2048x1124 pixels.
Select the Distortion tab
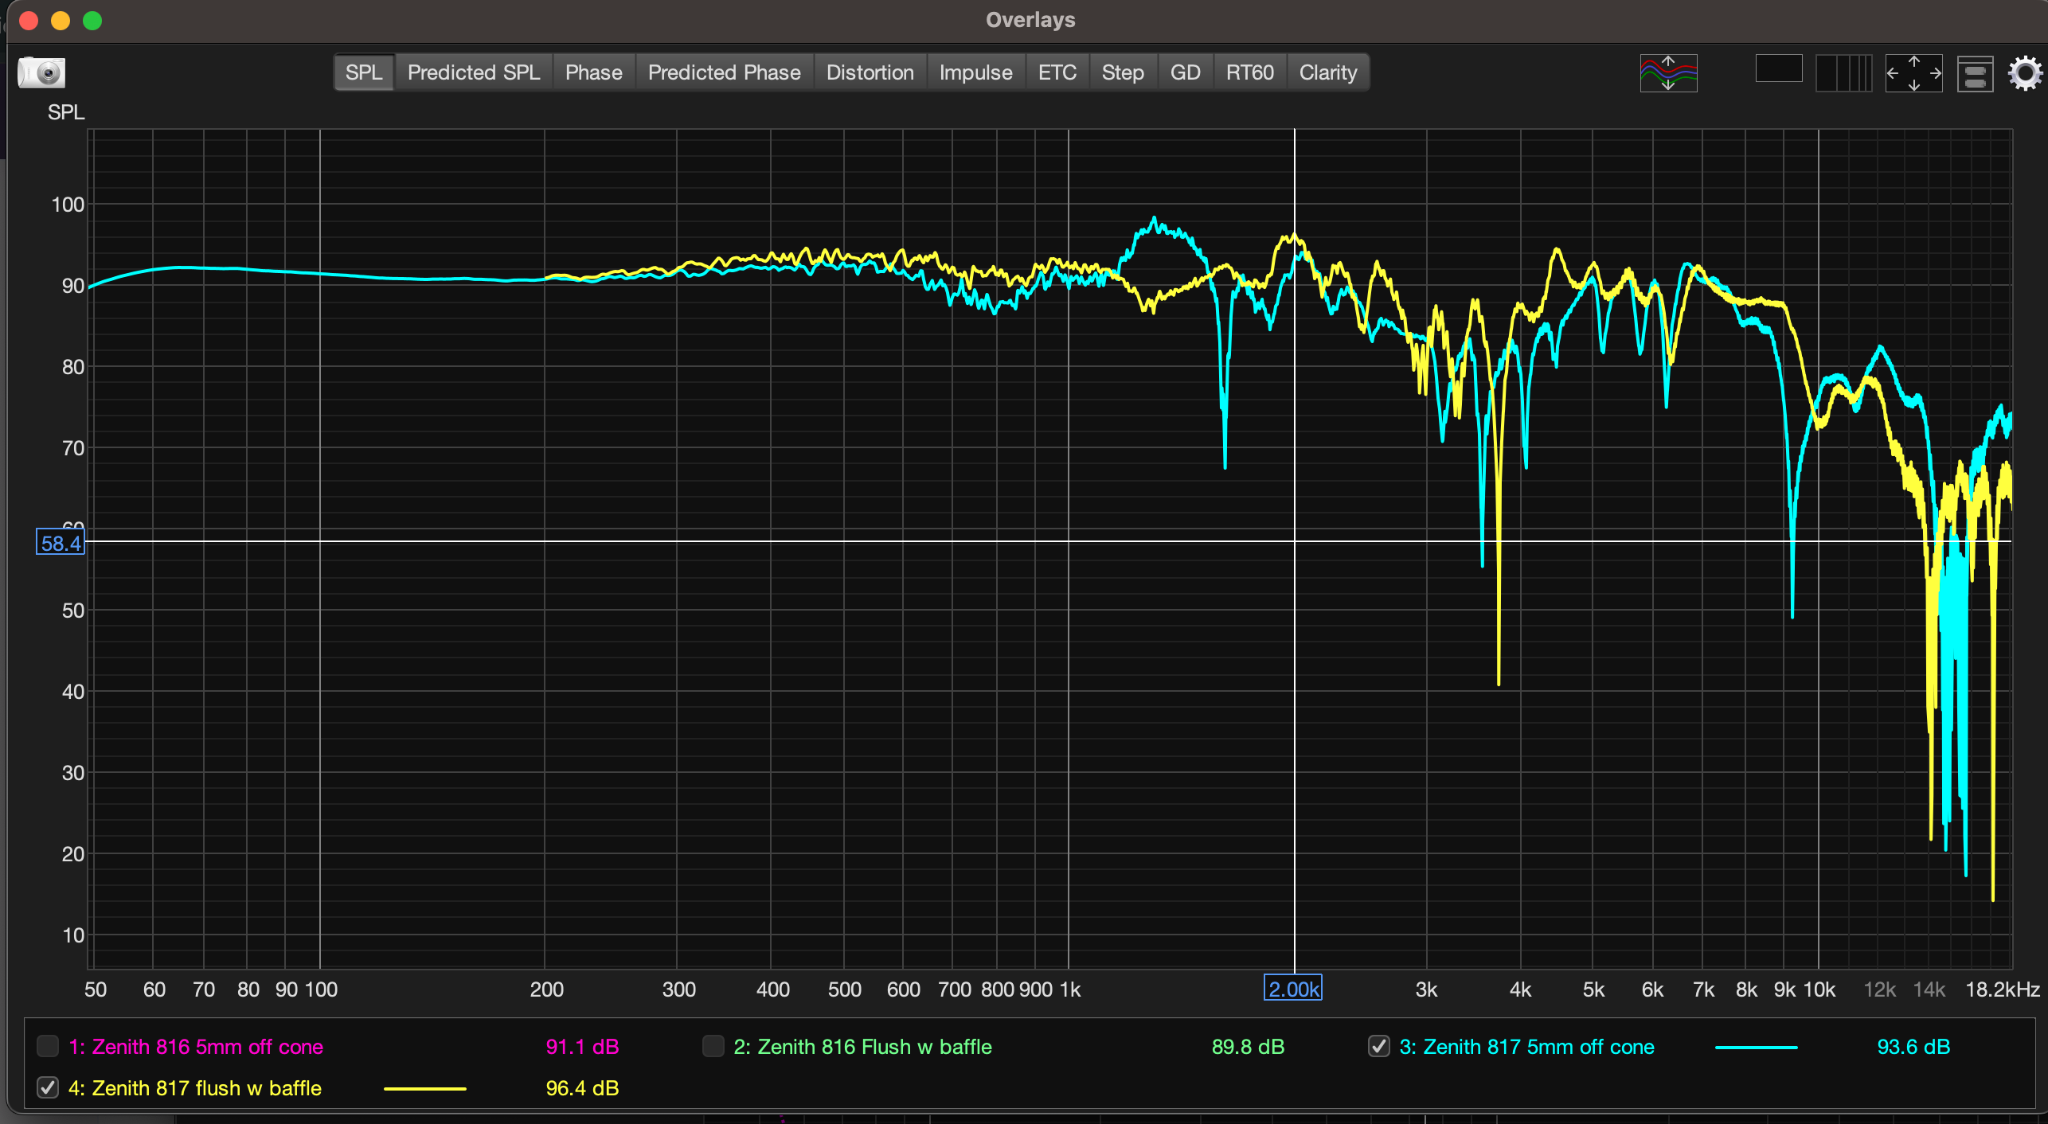point(870,72)
